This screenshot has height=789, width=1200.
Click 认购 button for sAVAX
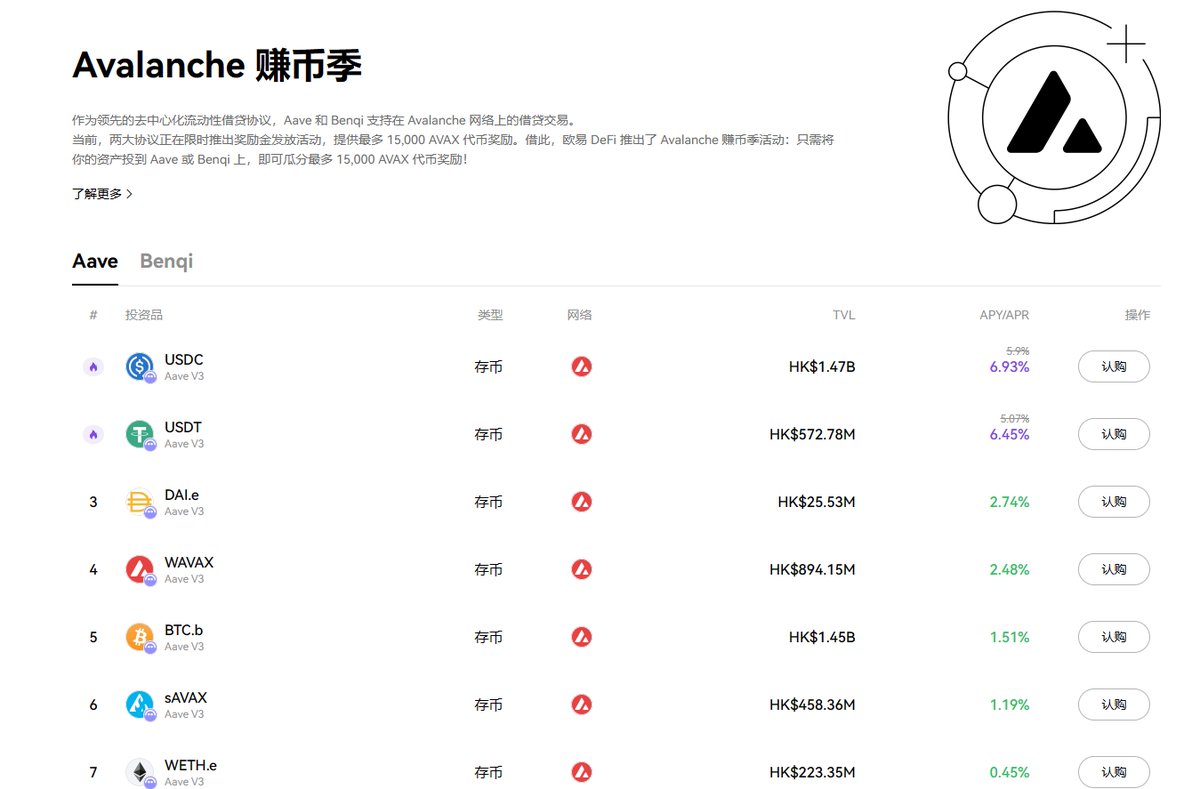(x=1114, y=705)
